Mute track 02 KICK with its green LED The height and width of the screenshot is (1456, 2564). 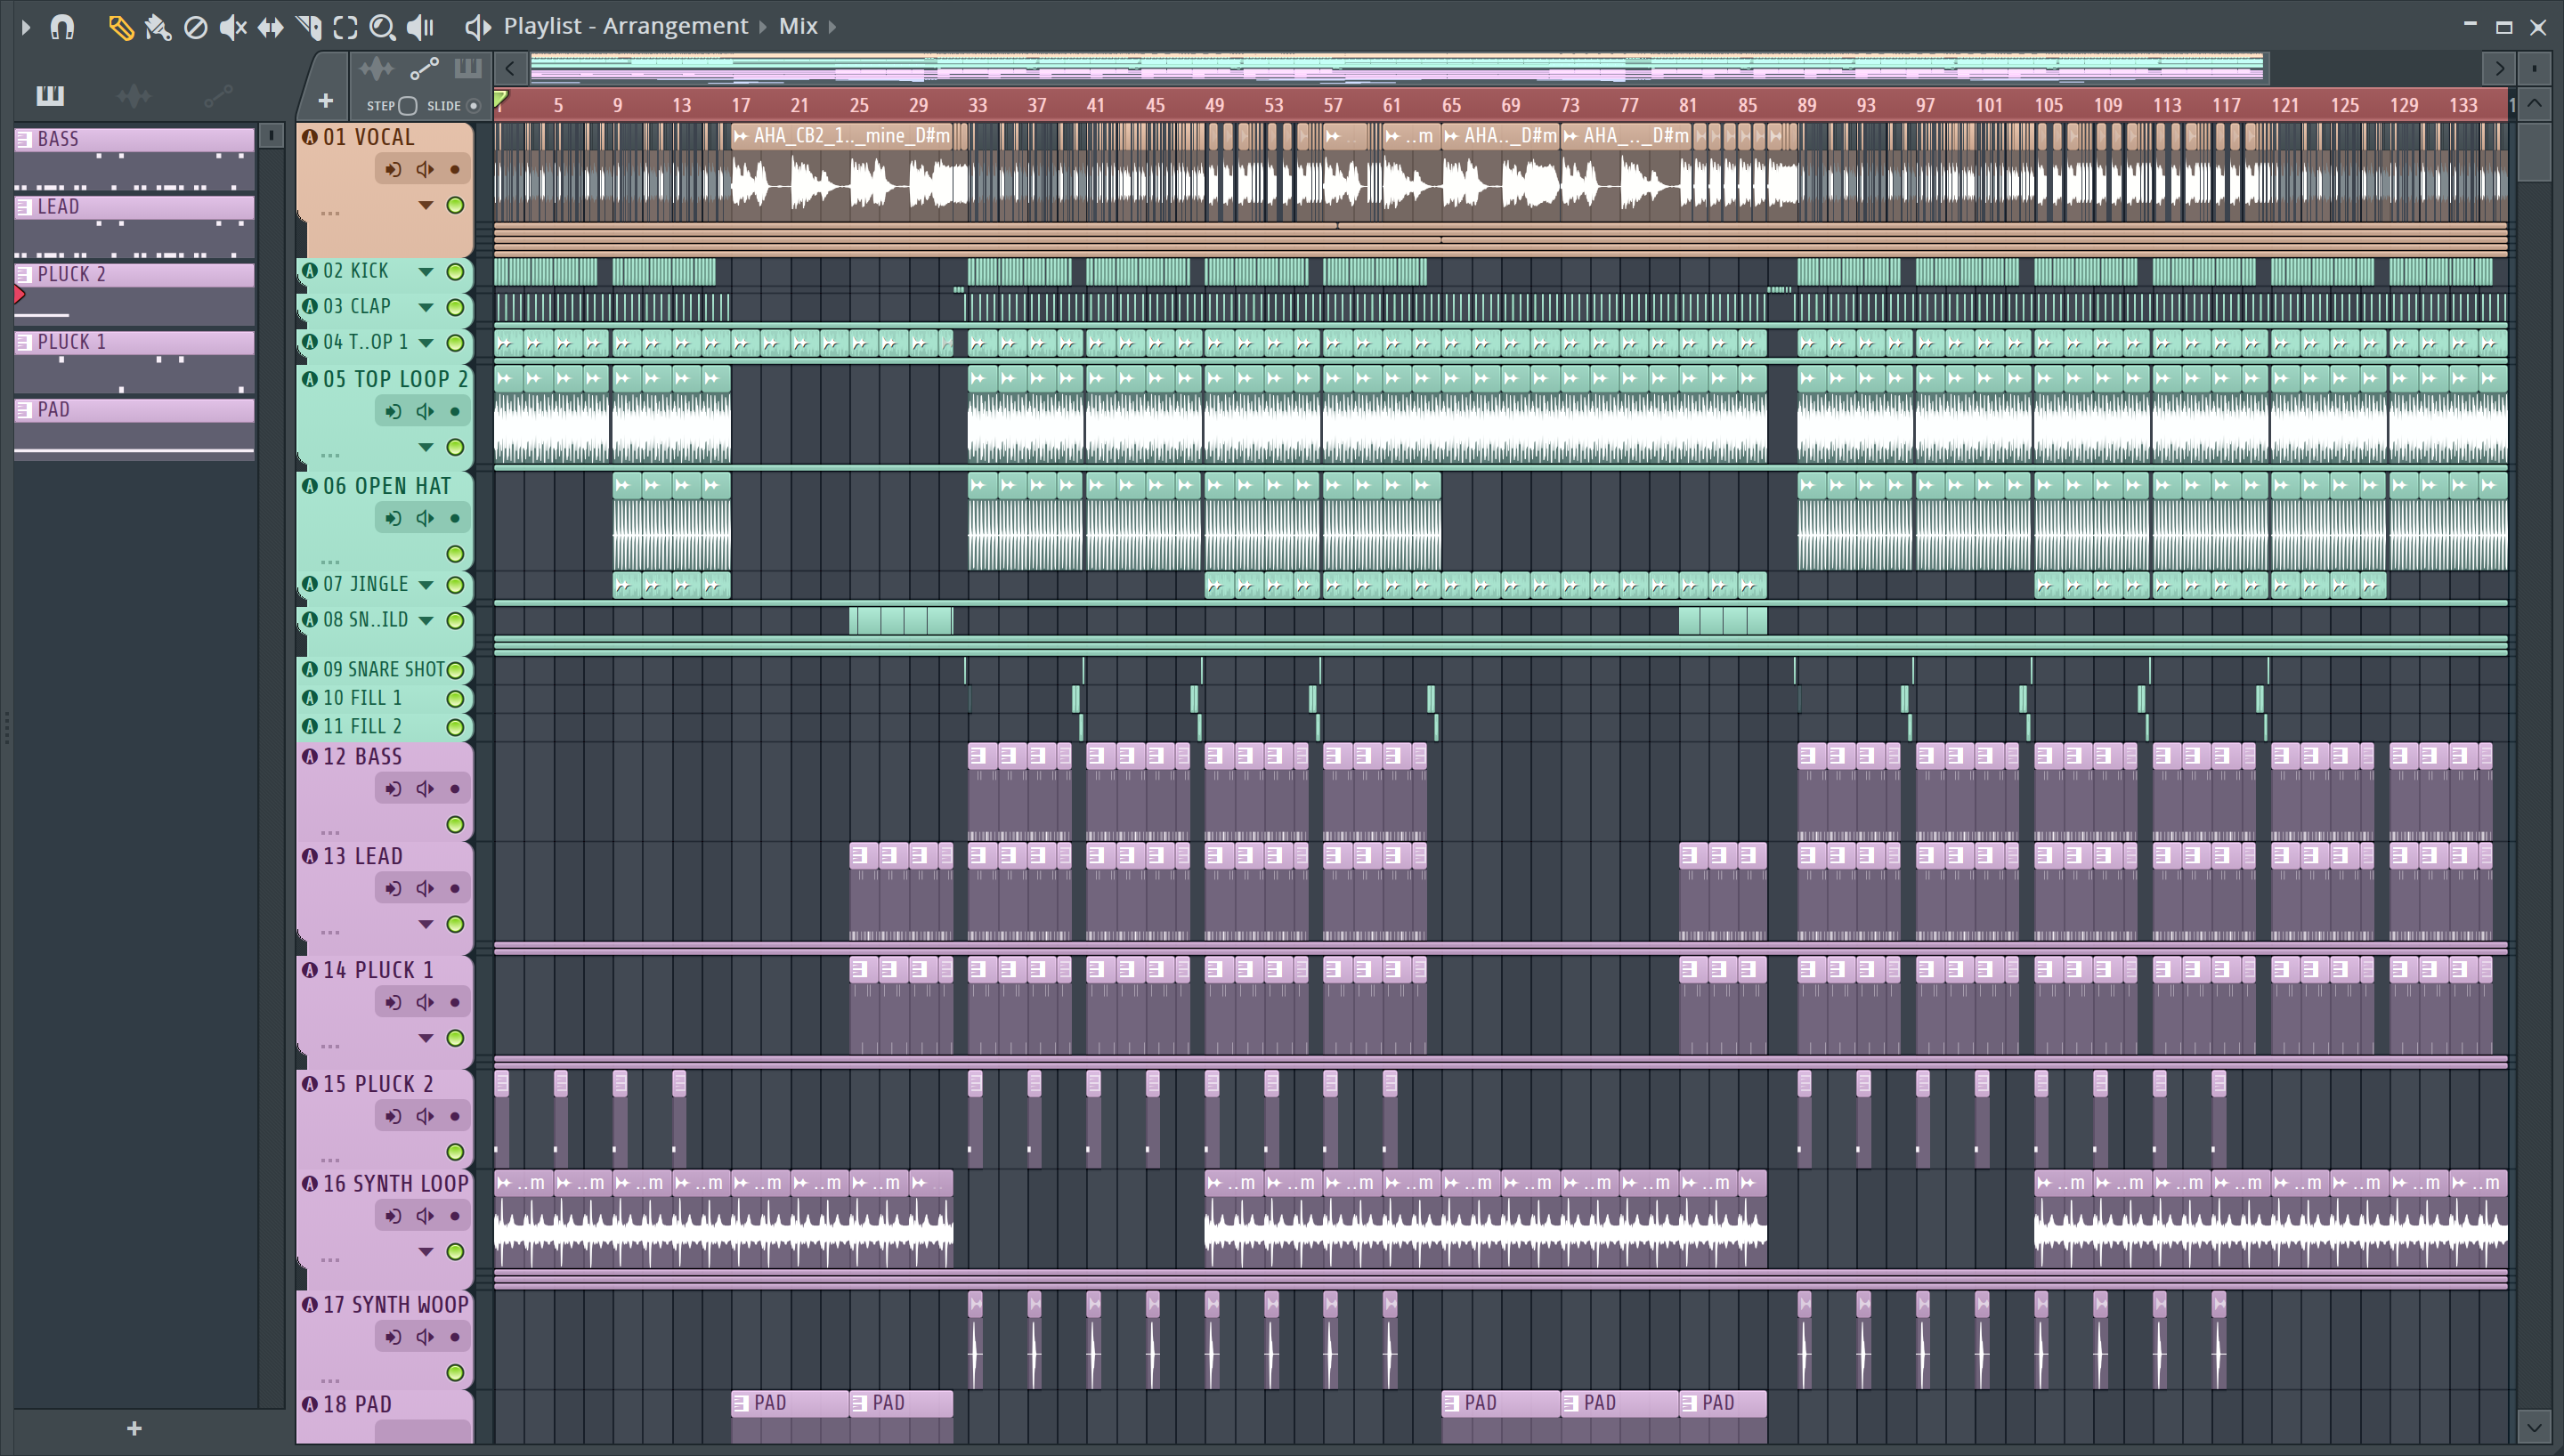pos(455,271)
